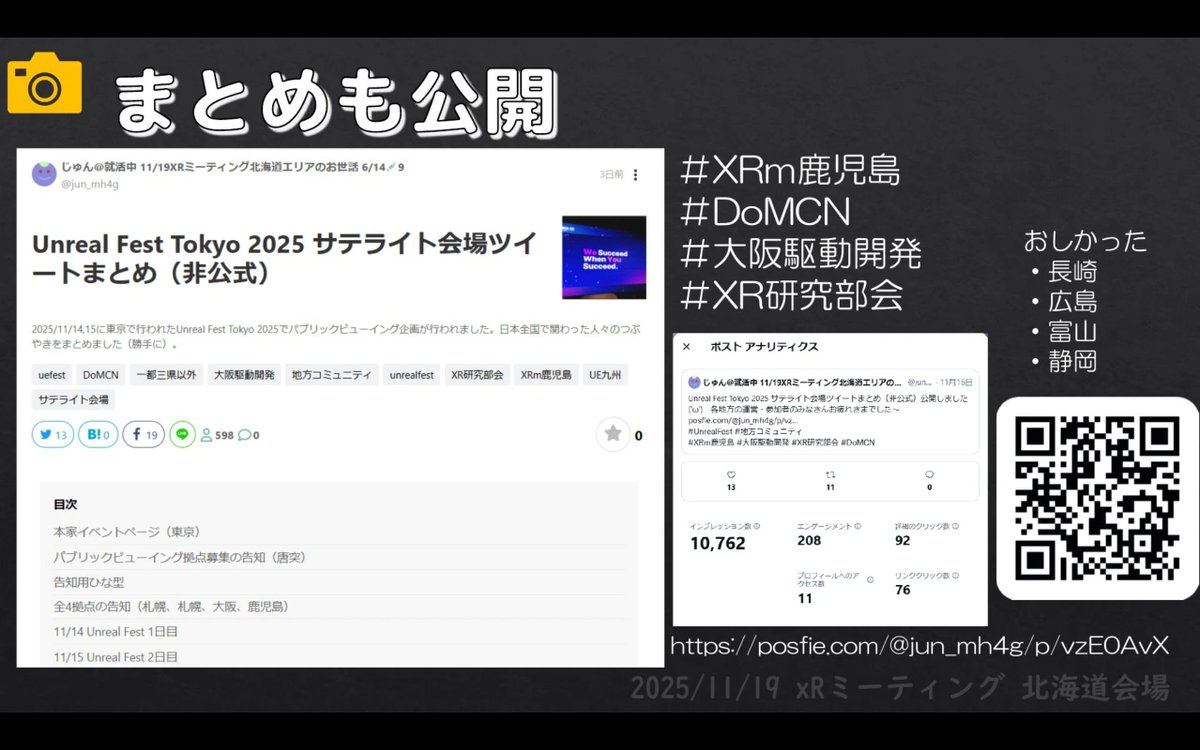
Task: Share via the Twitter button showing 13
Action: [53, 435]
